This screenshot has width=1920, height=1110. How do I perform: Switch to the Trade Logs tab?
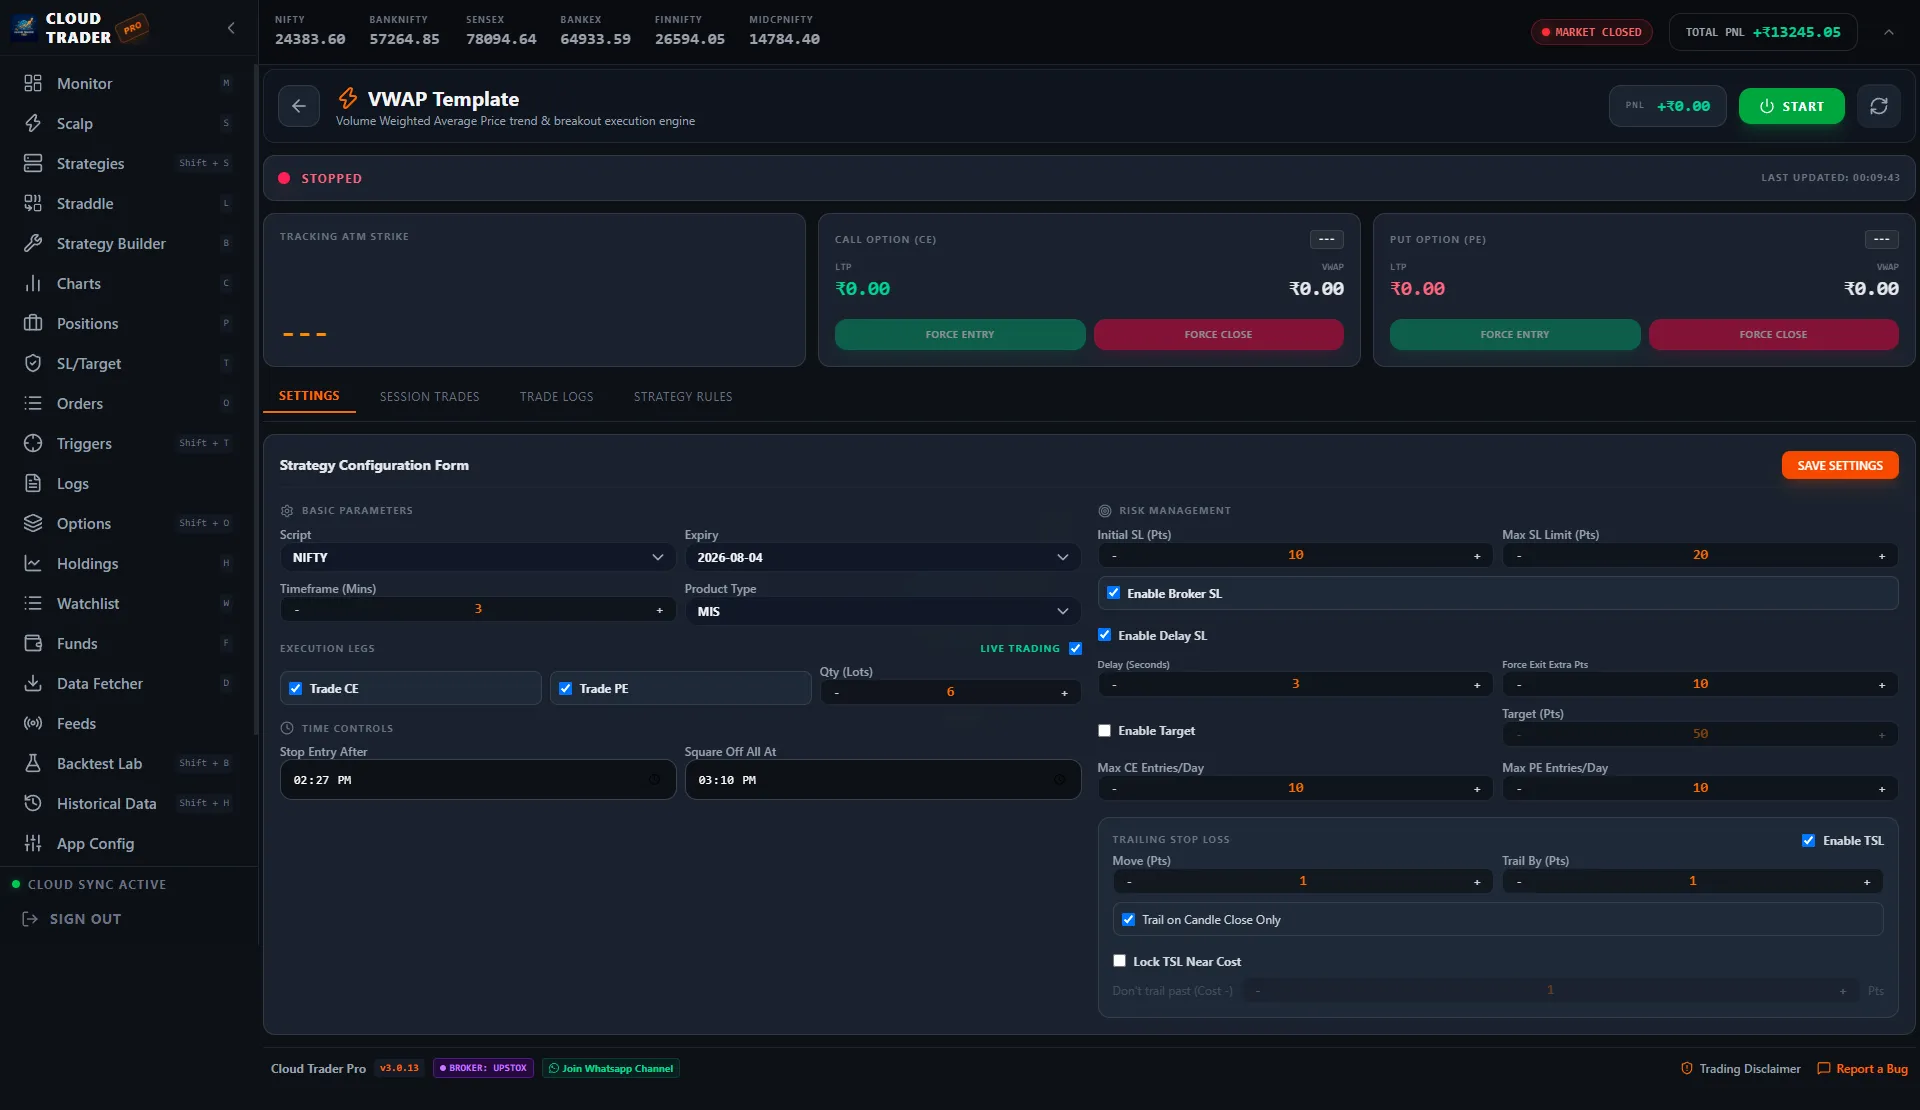tap(557, 397)
